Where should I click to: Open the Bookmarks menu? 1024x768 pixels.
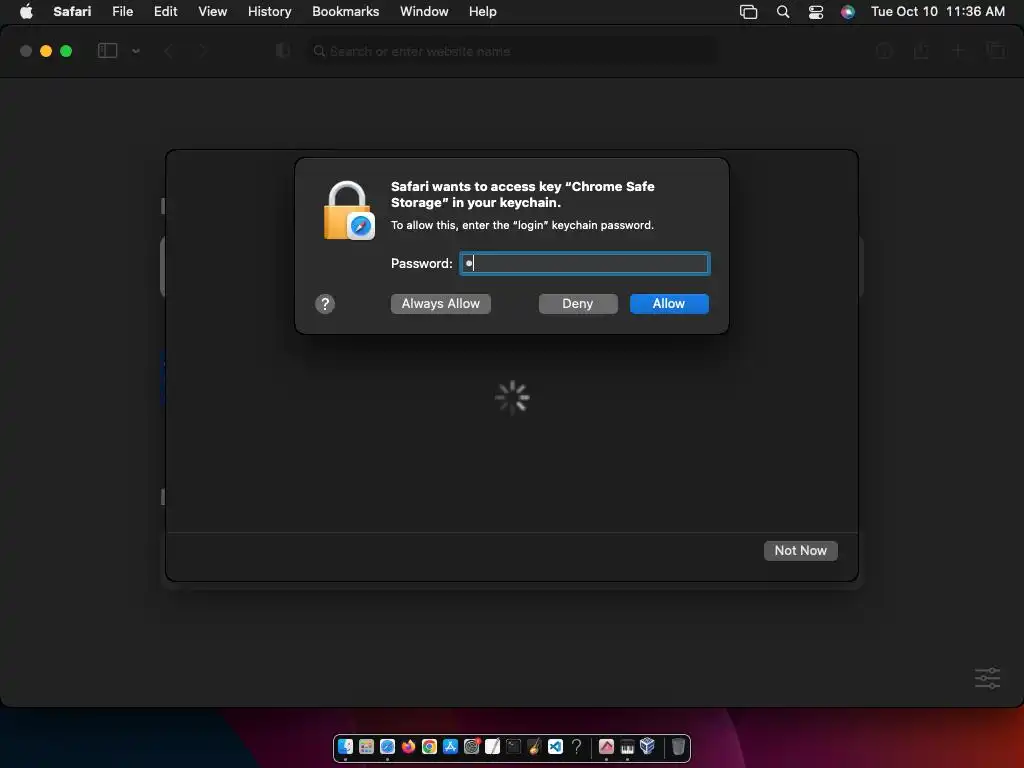point(345,11)
